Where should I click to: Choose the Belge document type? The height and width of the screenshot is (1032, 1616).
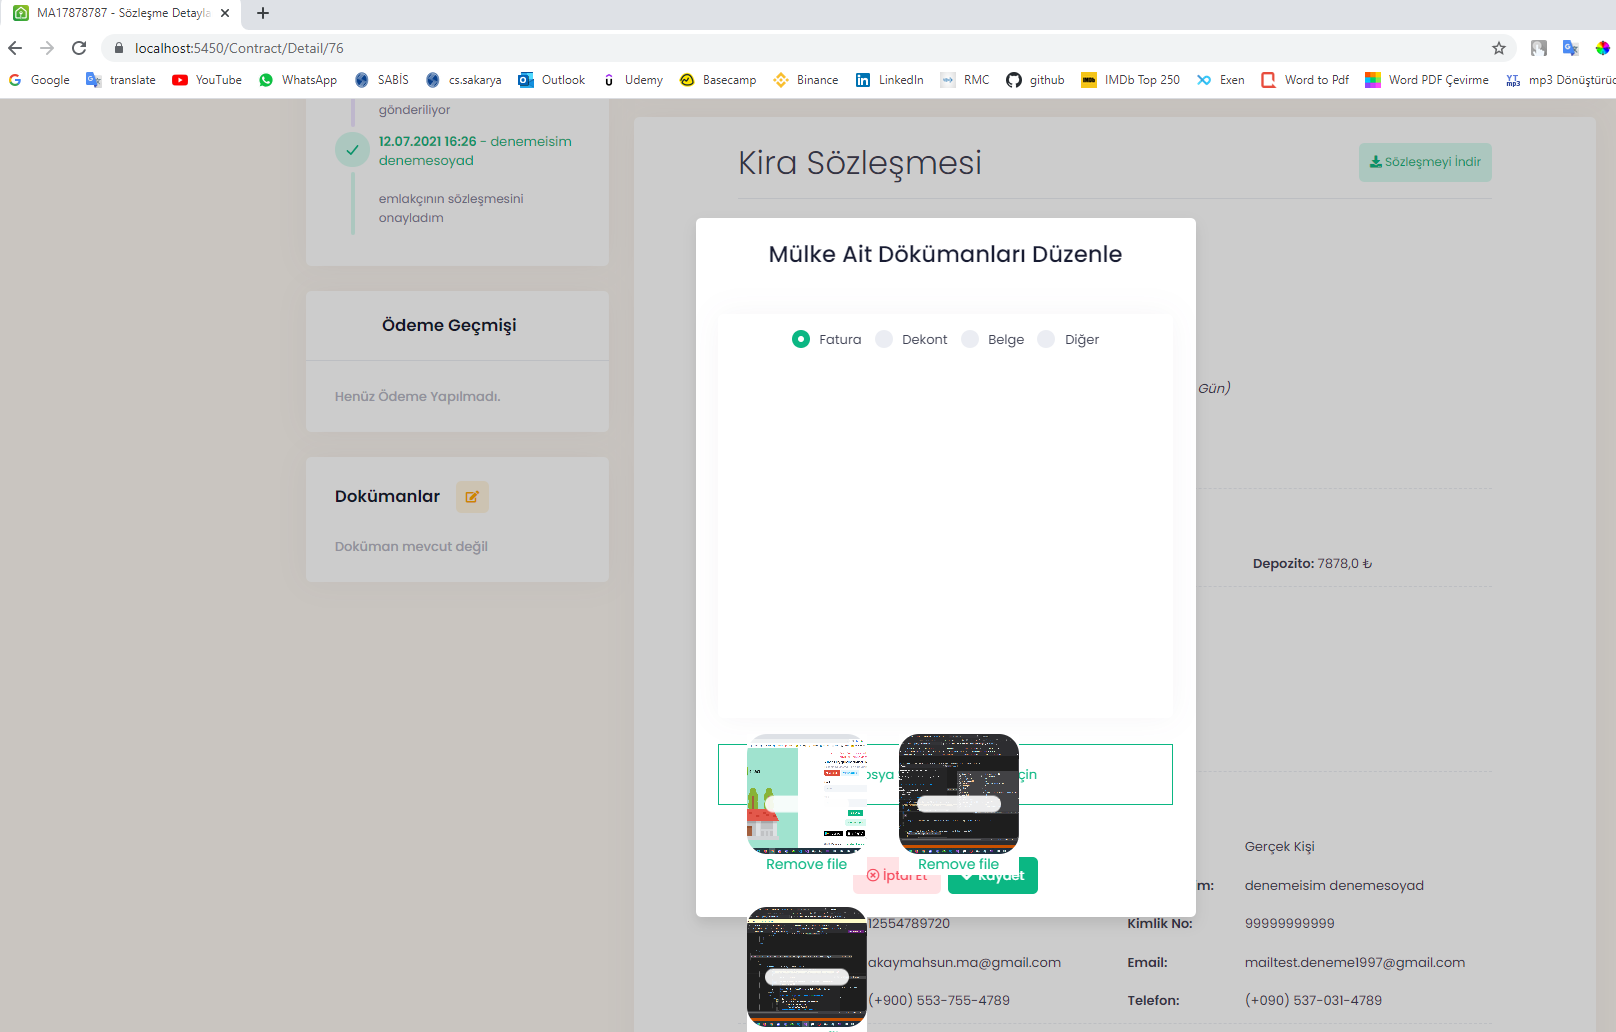click(x=970, y=339)
